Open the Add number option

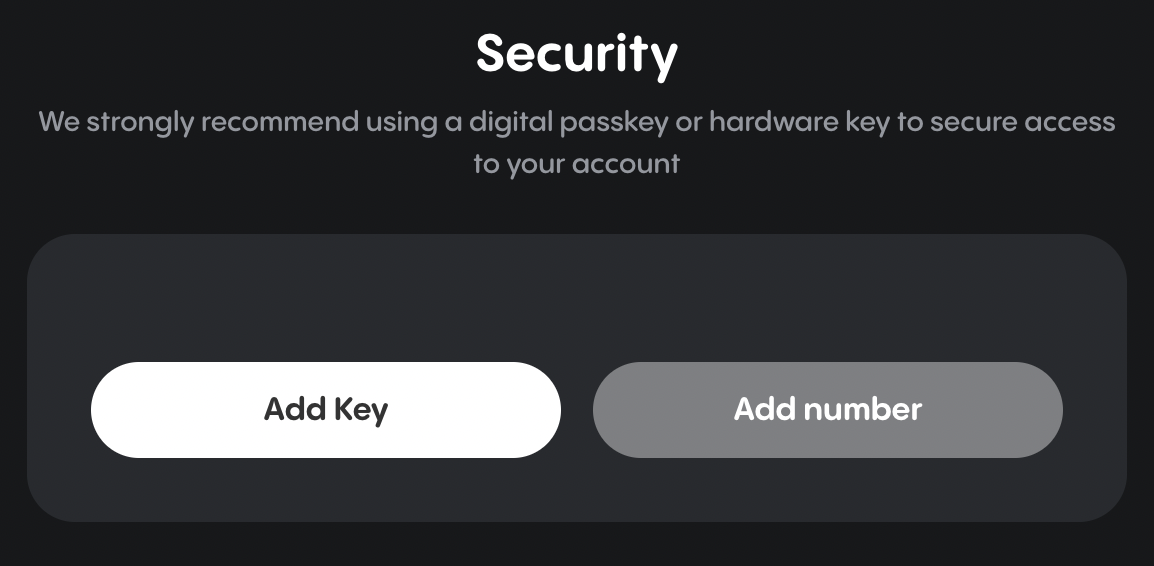click(x=827, y=409)
